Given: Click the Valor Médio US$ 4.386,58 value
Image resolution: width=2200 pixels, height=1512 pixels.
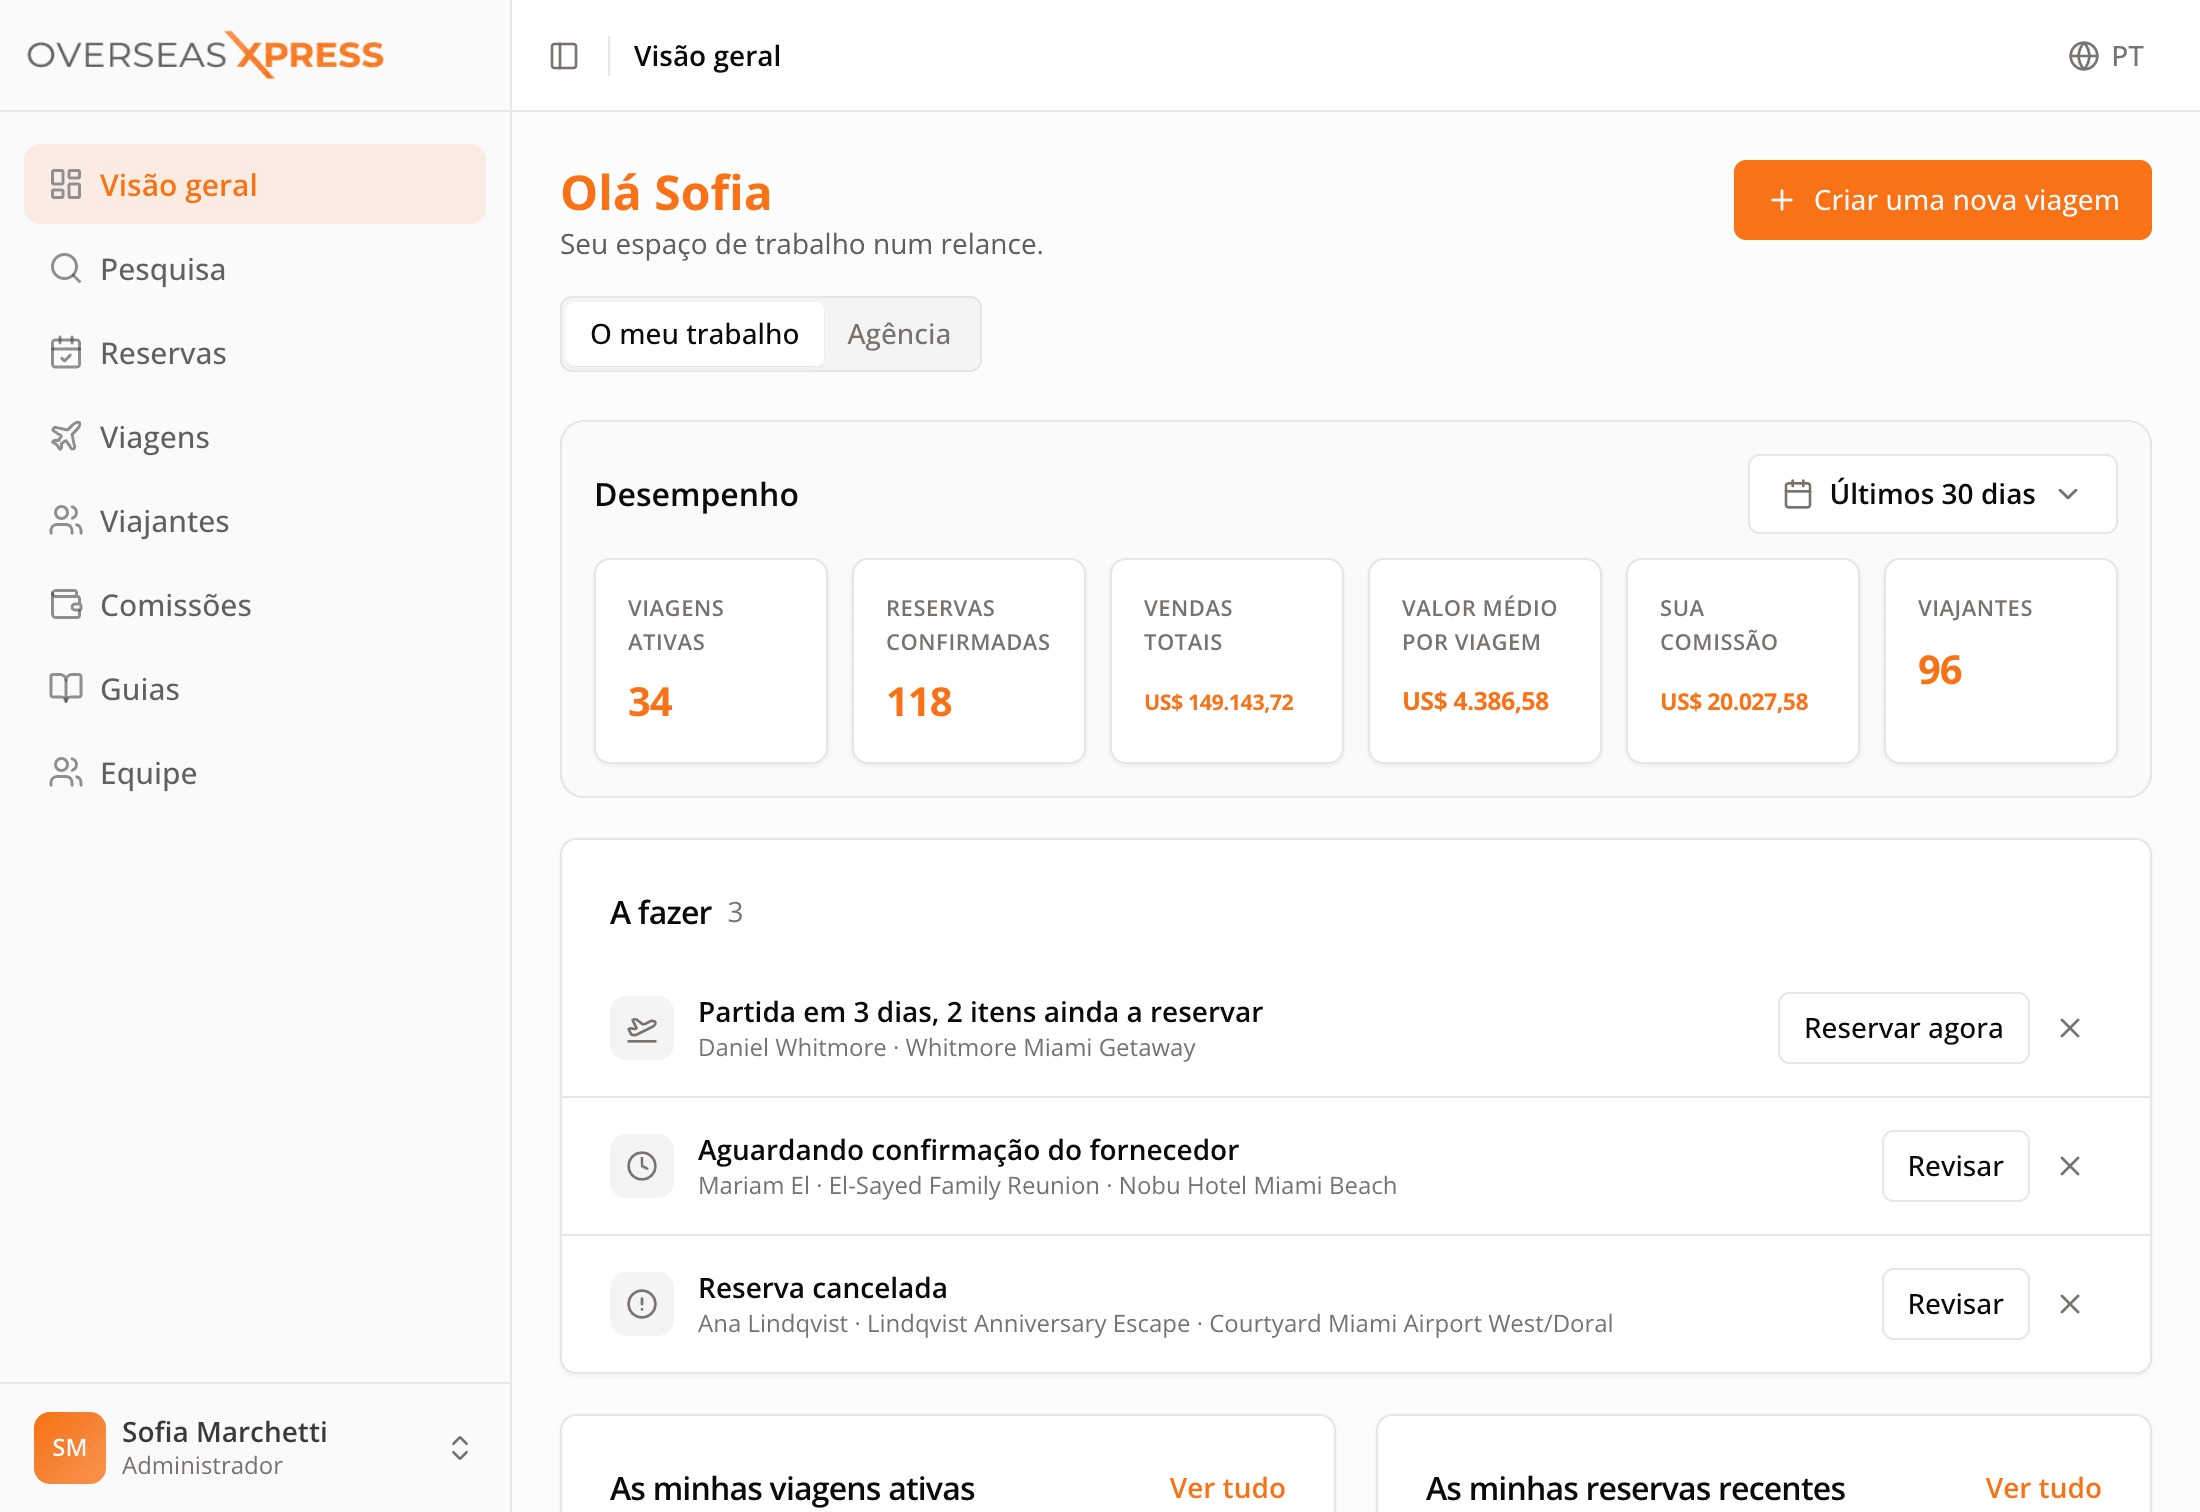Looking at the screenshot, I should click(x=1475, y=702).
